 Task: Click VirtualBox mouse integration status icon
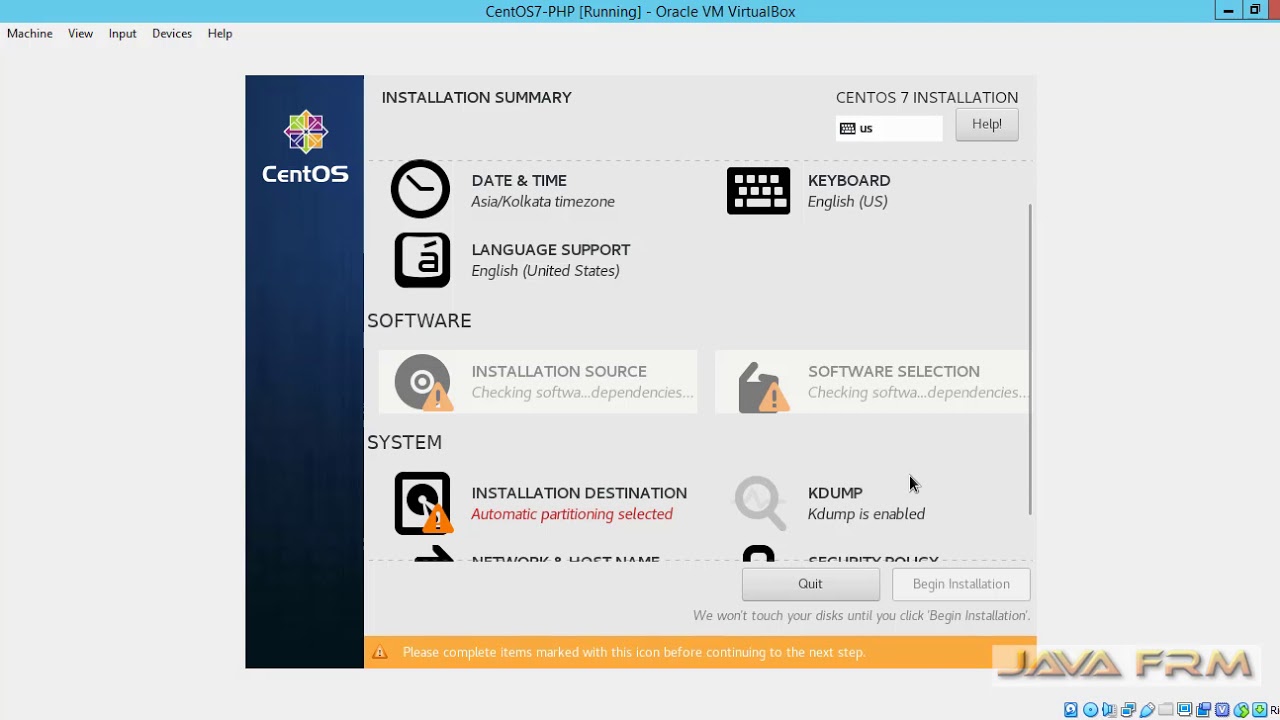tap(1241, 709)
